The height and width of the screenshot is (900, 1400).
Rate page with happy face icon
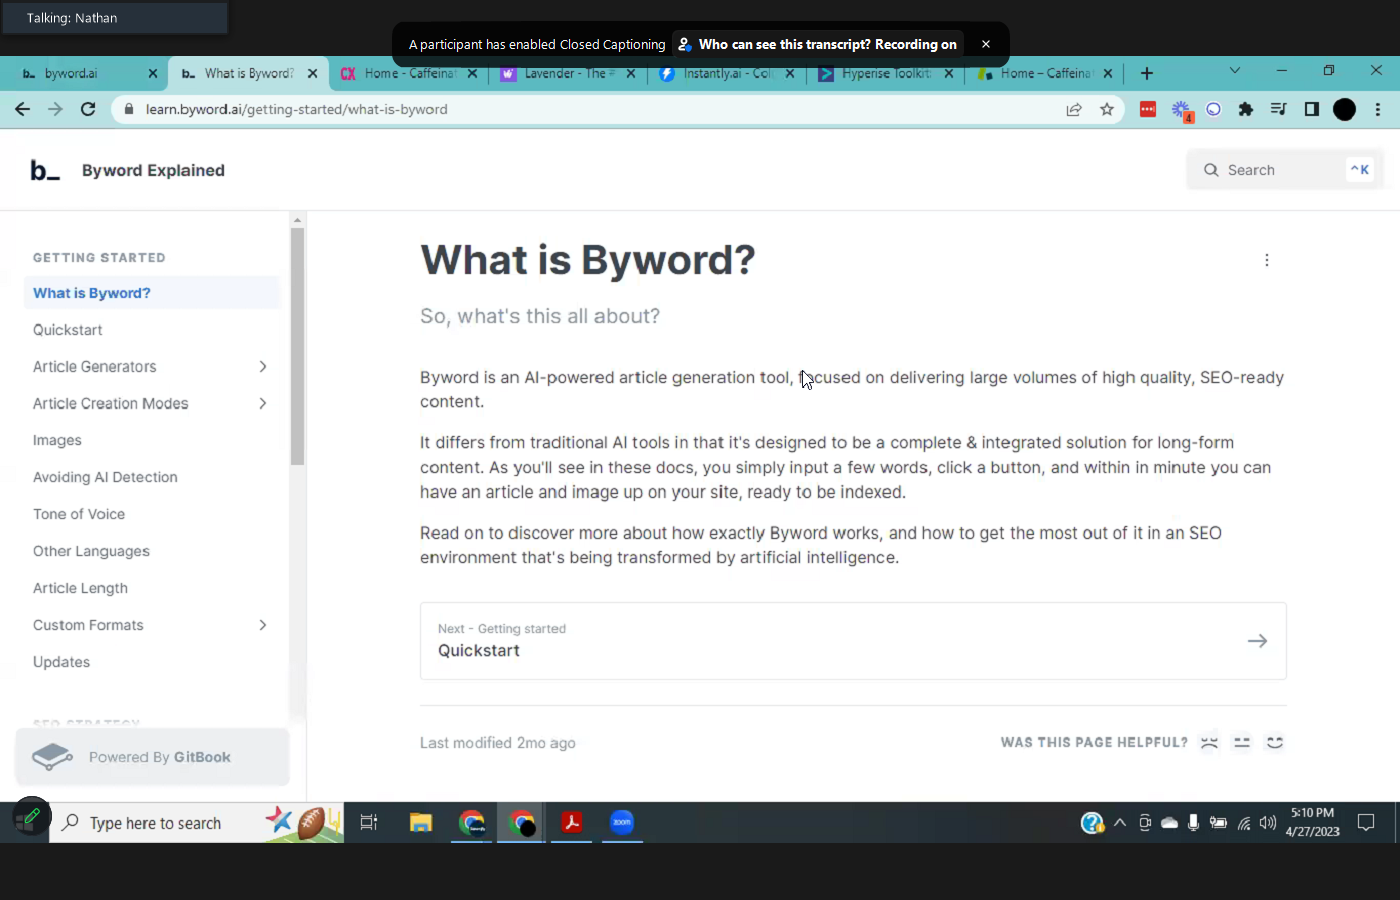1274,743
